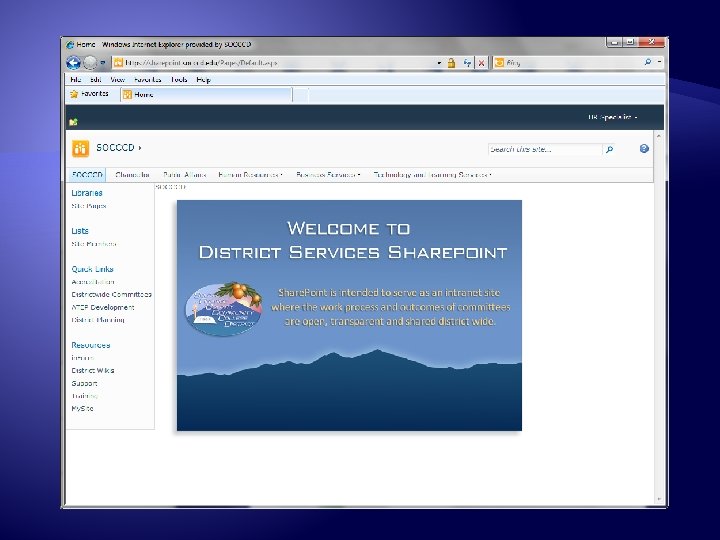Open the District Wikis link
This screenshot has height=540, width=720.
(93, 370)
